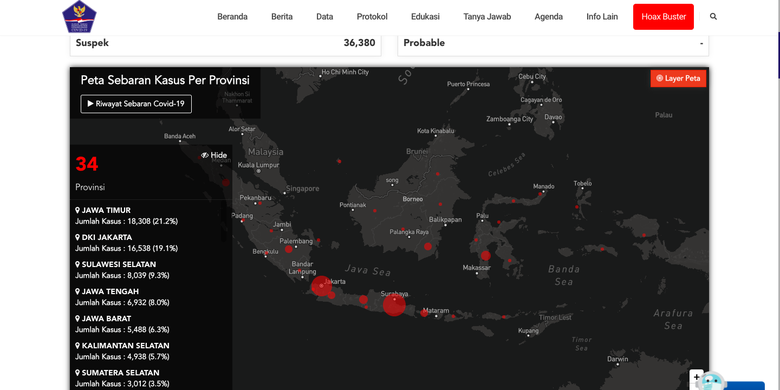Open the Berita menu
The height and width of the screenshot is (390, 780).
[x=282, y=16]
